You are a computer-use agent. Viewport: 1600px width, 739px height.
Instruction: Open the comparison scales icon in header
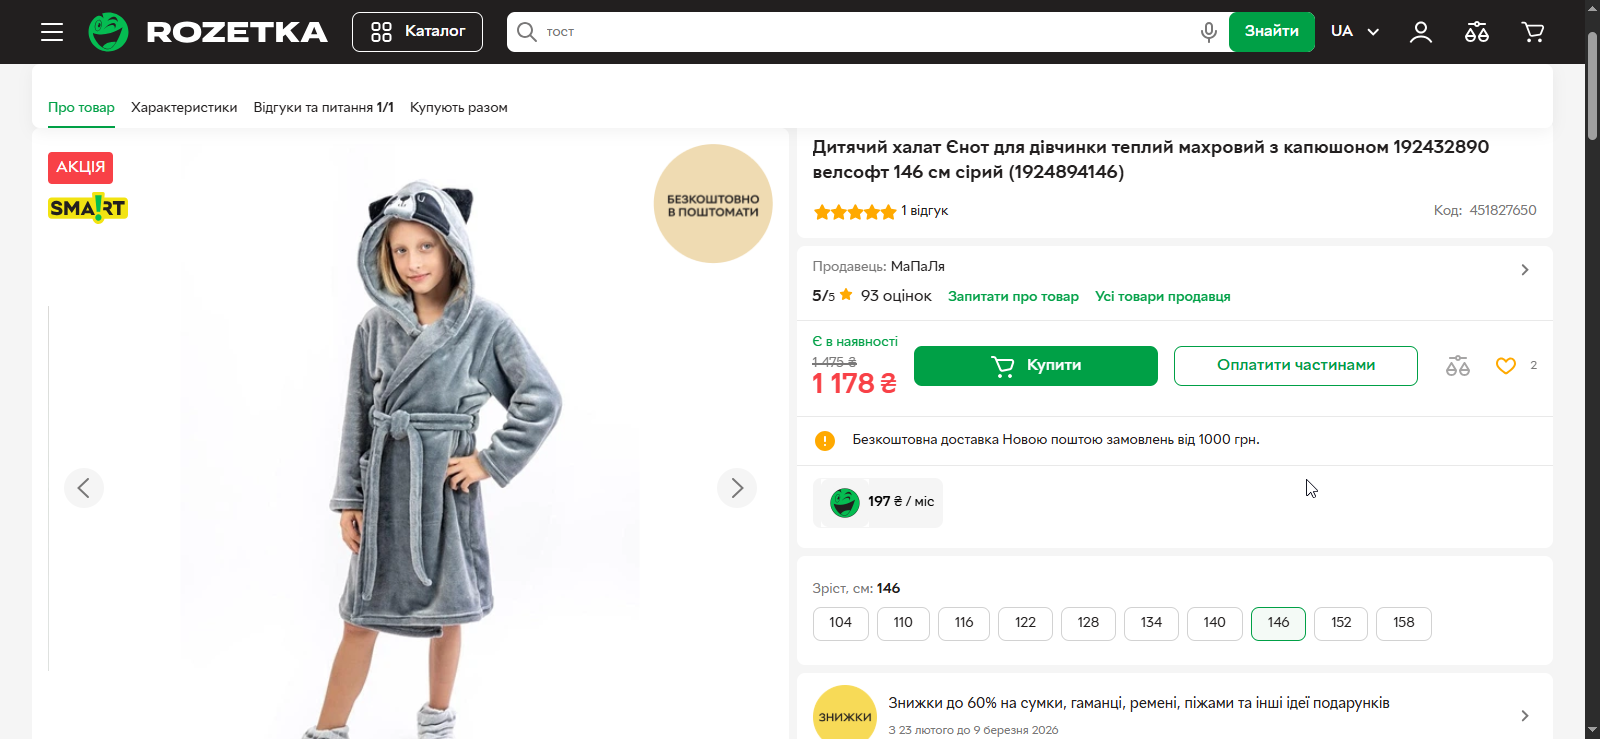pyautogui.click(x=1476, y=32)
